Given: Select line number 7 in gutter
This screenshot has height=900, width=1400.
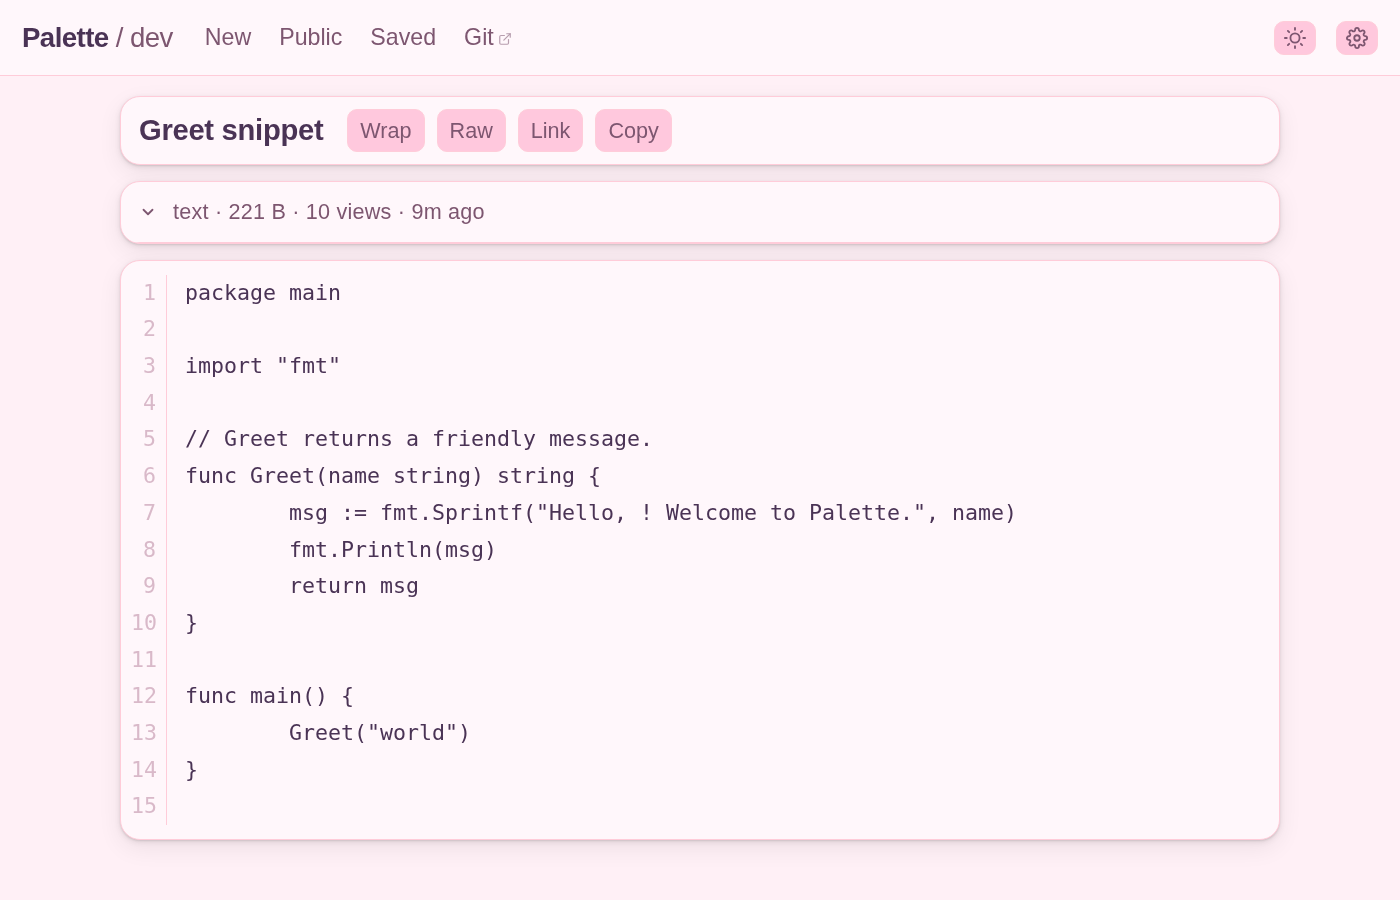Looking at the screenshot, I should click(149, 513).
